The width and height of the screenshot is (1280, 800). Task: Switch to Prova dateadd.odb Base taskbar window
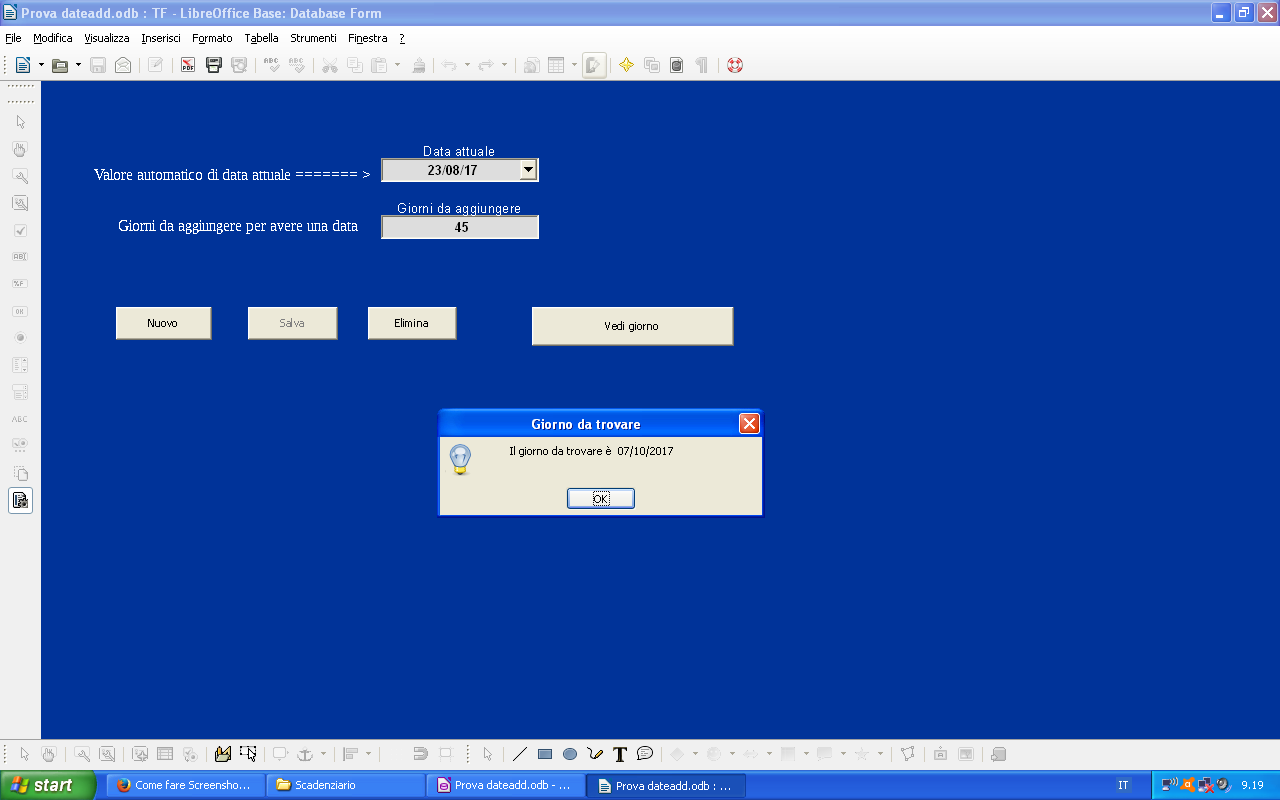click(x=506, y=785)
